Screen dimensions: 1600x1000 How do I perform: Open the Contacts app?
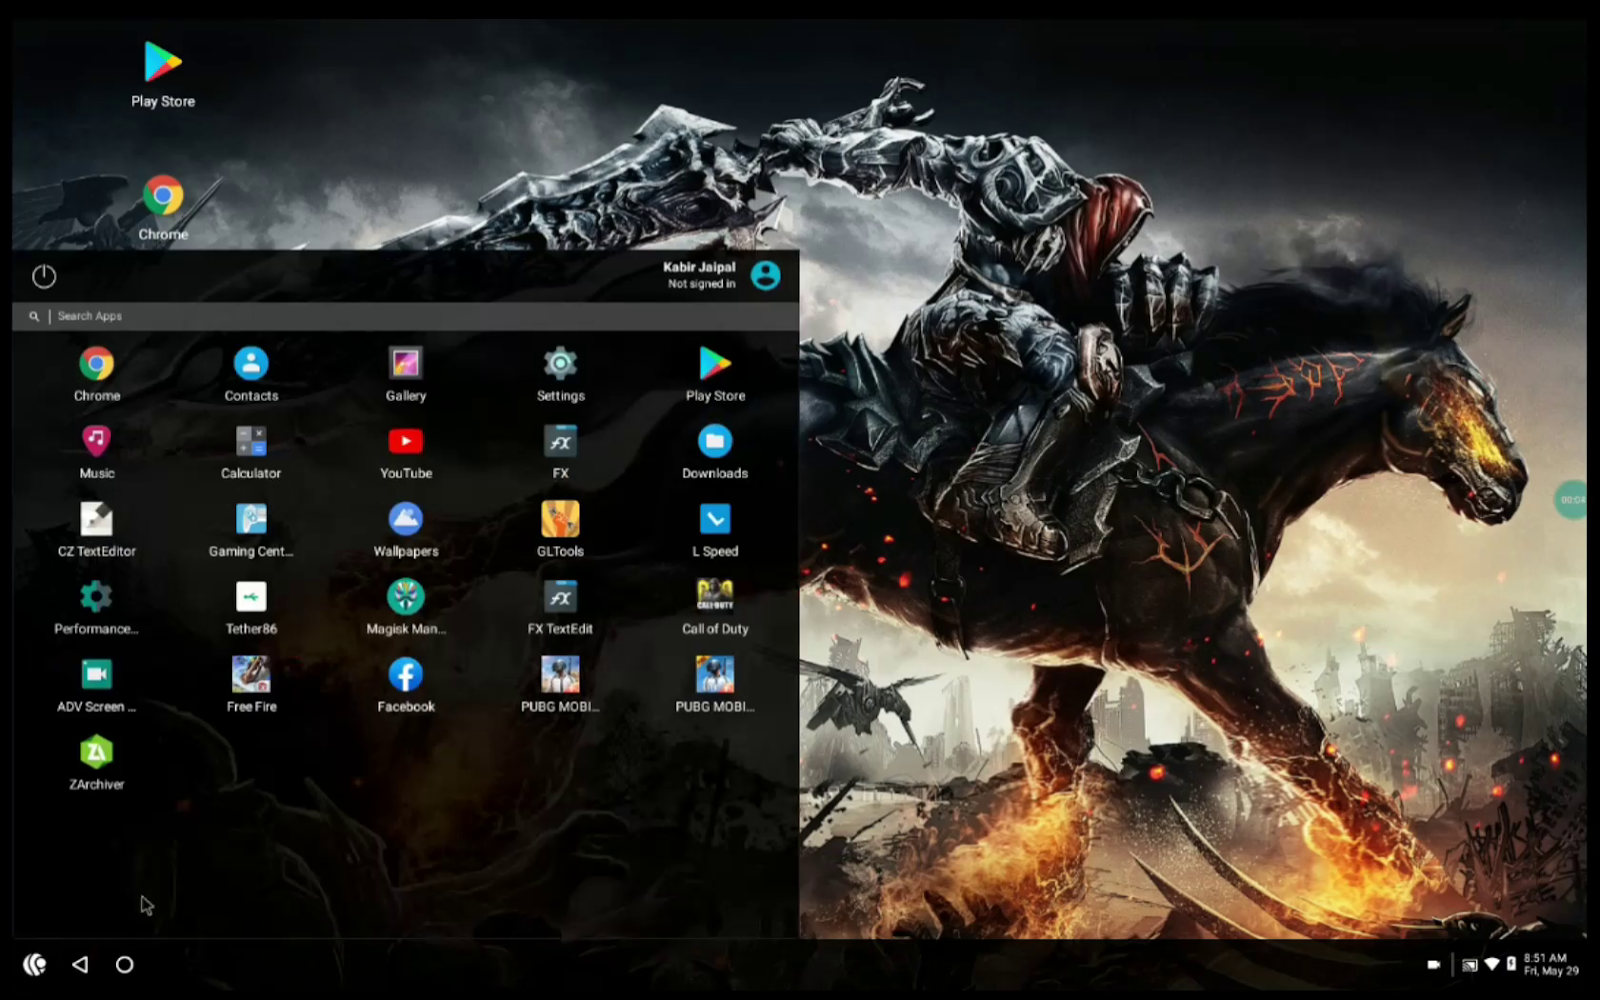point(251,374)
